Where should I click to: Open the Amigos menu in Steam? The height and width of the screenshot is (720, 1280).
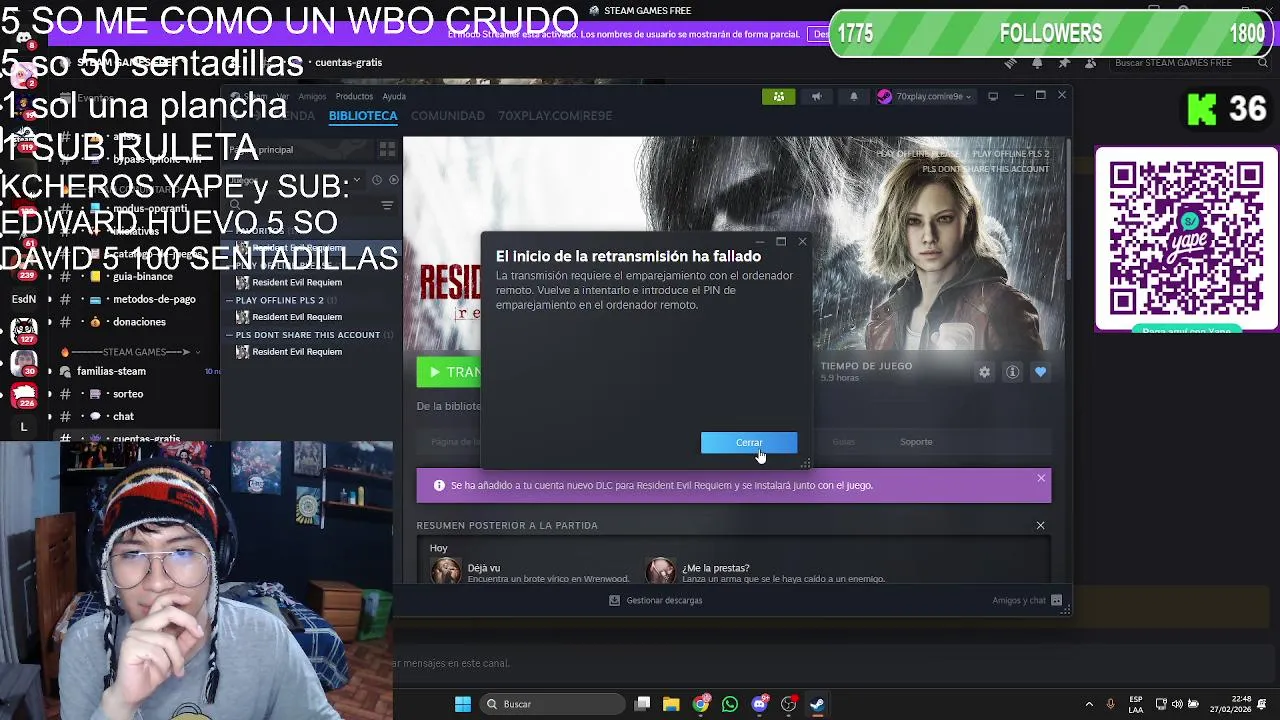312,96
